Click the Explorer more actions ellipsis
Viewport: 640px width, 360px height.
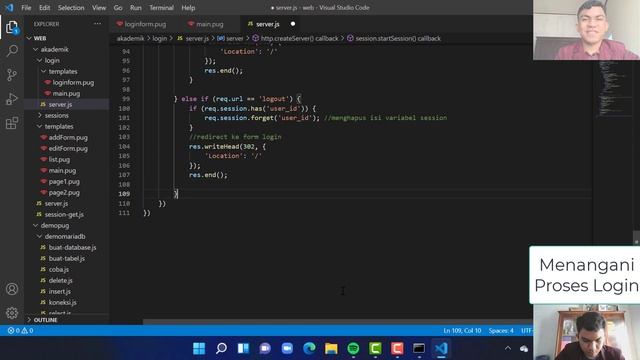[98, 24]
